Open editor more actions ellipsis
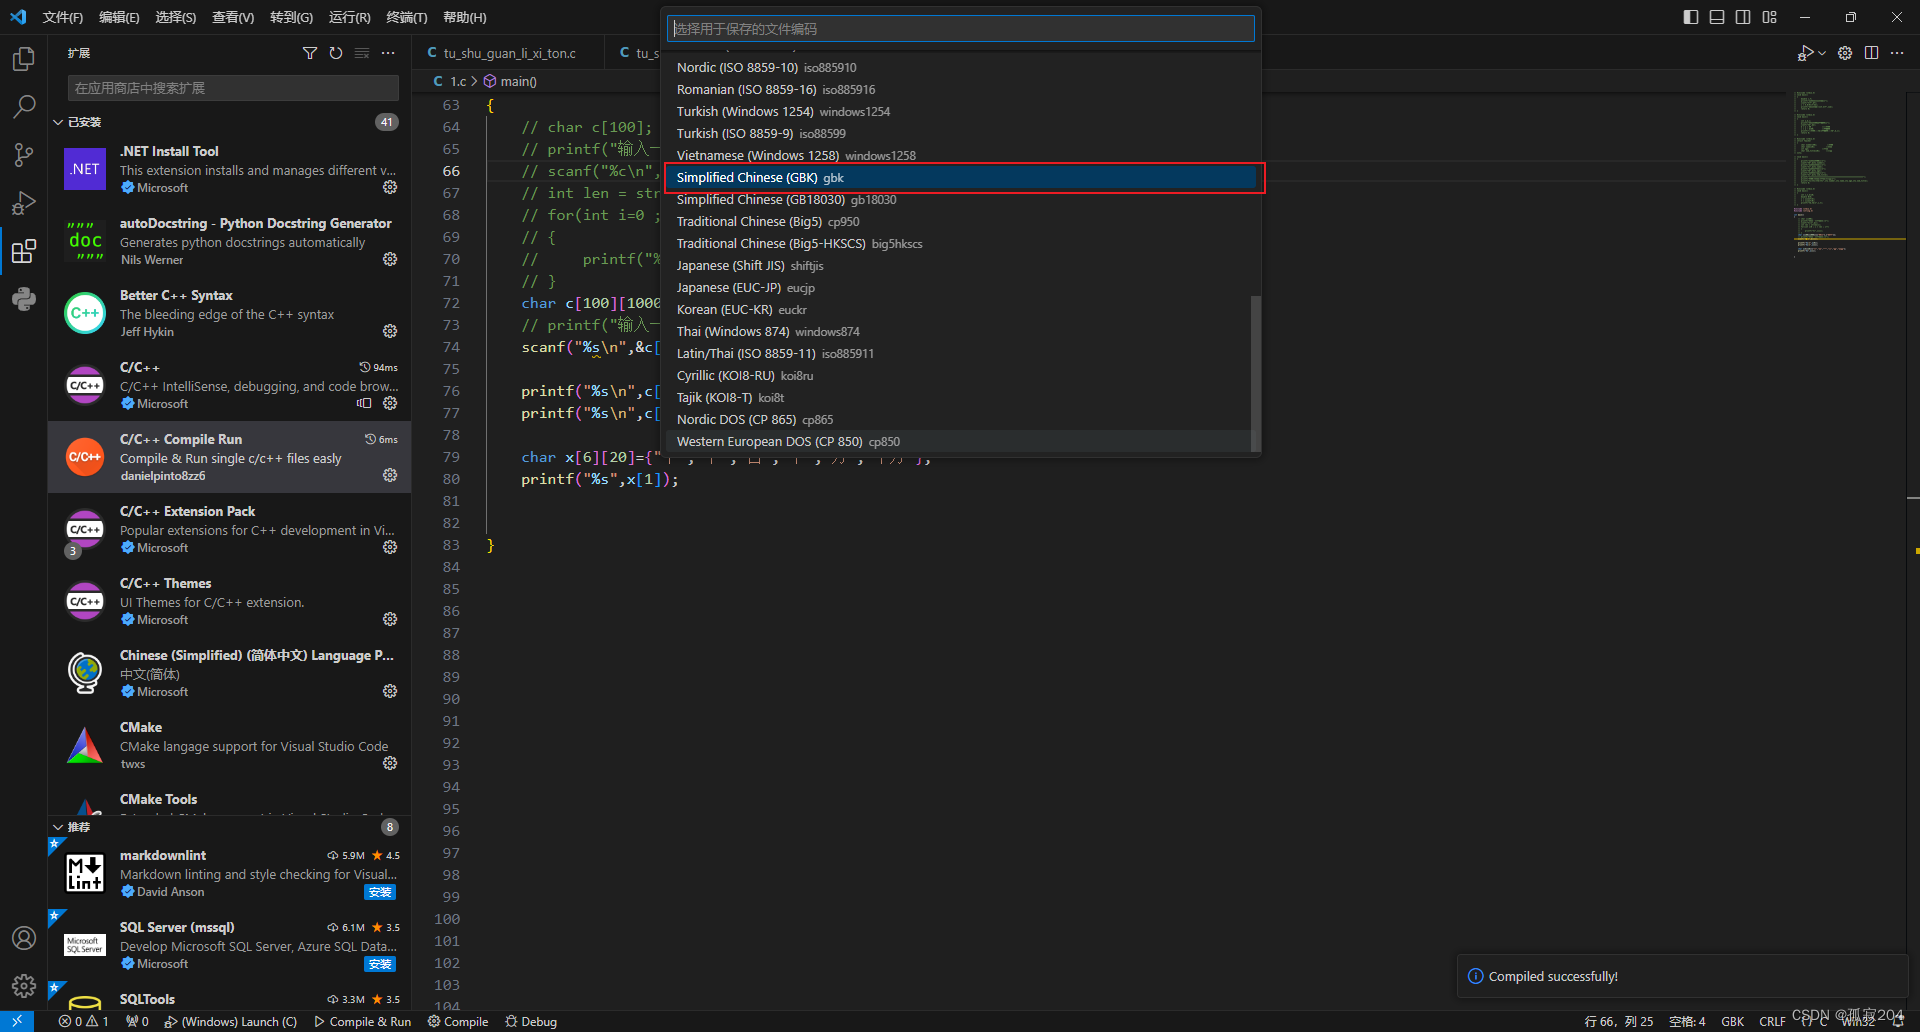This screenshot has height=1032, width=1920. point(1897,53)
